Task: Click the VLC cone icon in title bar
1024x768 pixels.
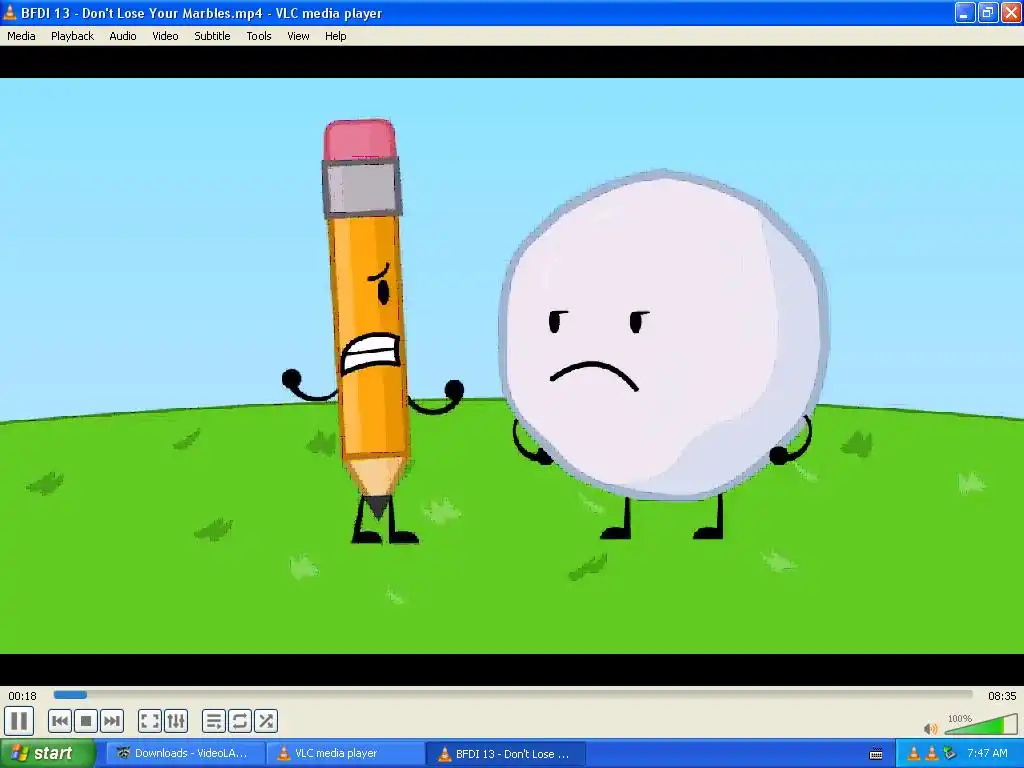Action: tap(10, 12)
